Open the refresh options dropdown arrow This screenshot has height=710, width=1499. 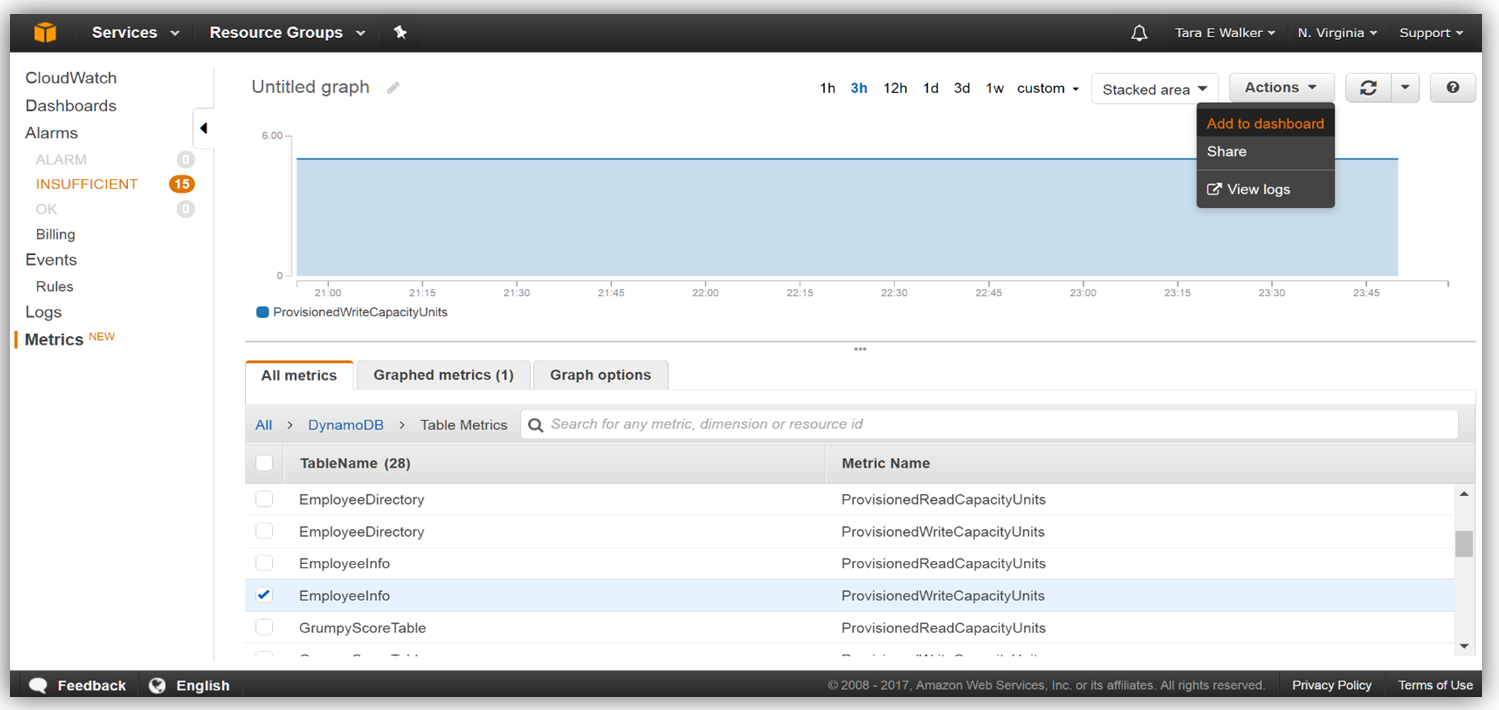click(x=1405, y=88)
